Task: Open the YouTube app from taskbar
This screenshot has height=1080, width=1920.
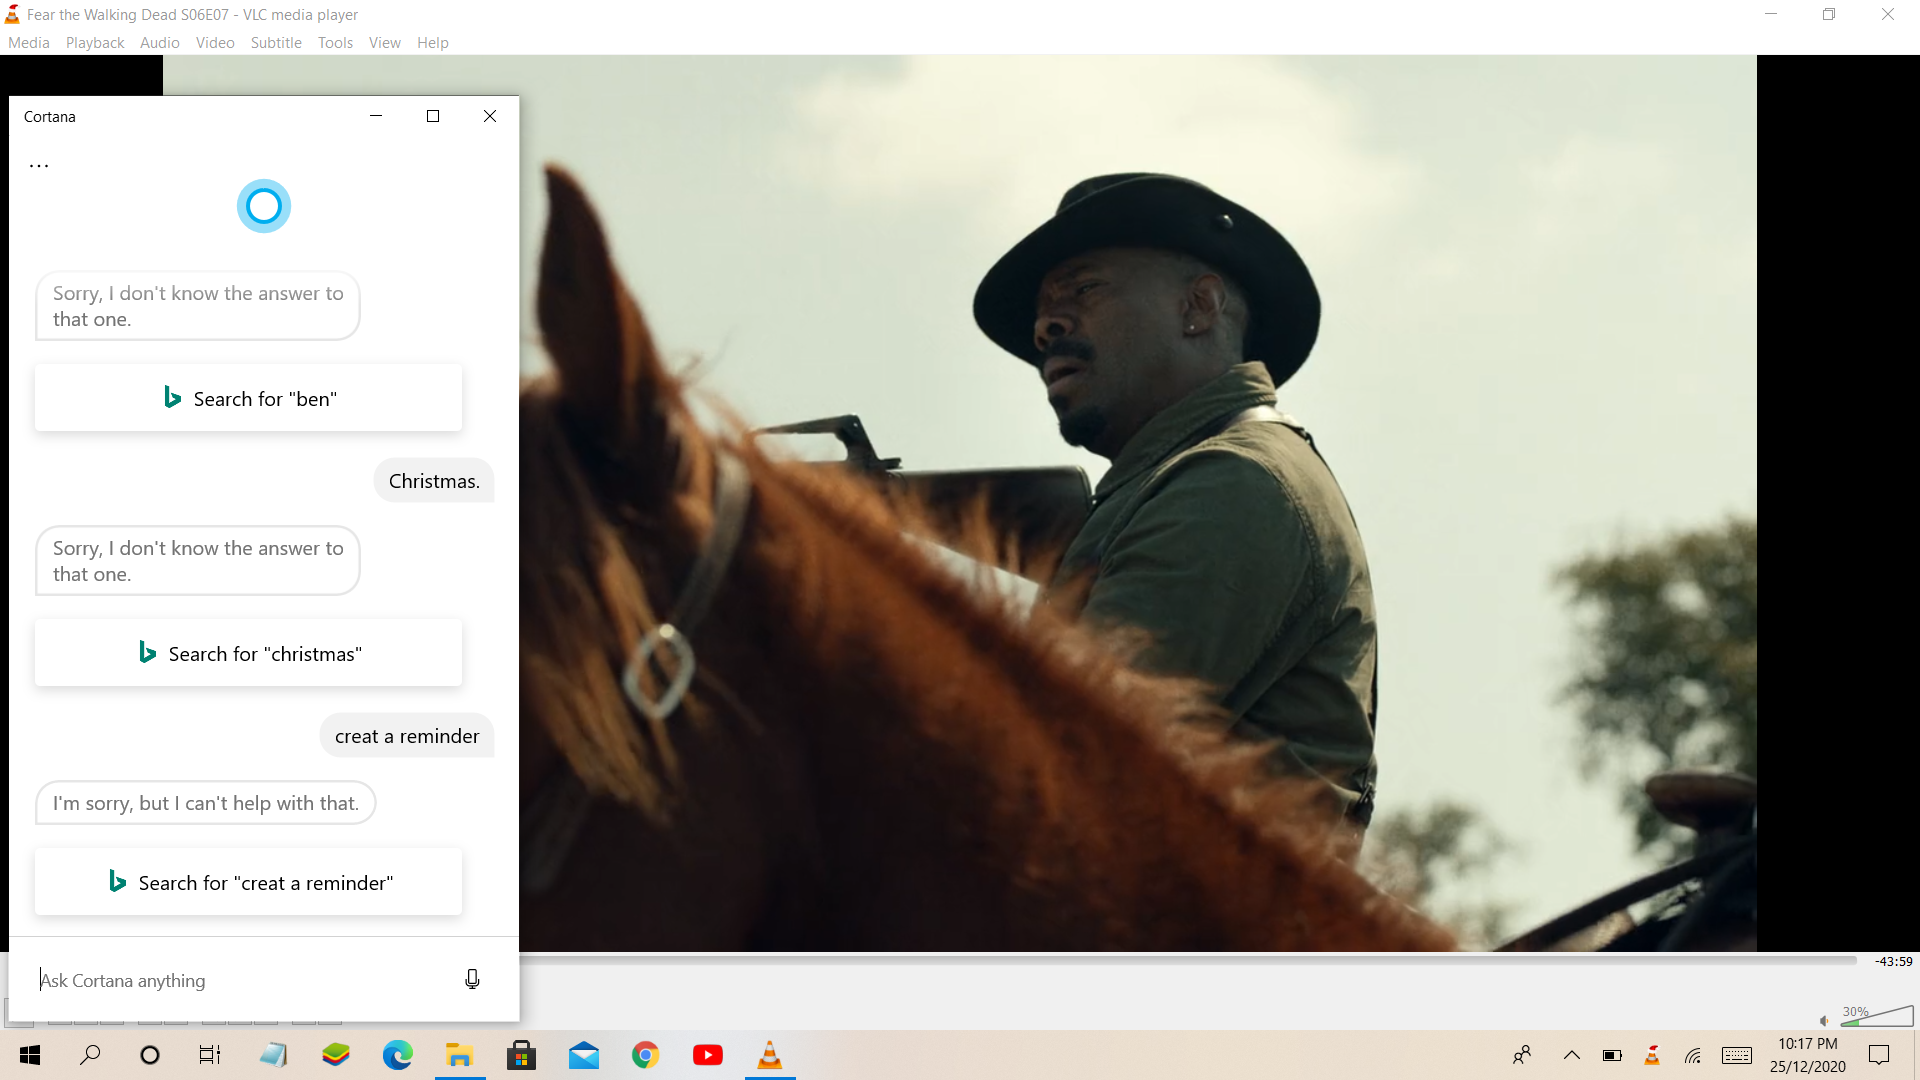Action: tap(708, 1055)
